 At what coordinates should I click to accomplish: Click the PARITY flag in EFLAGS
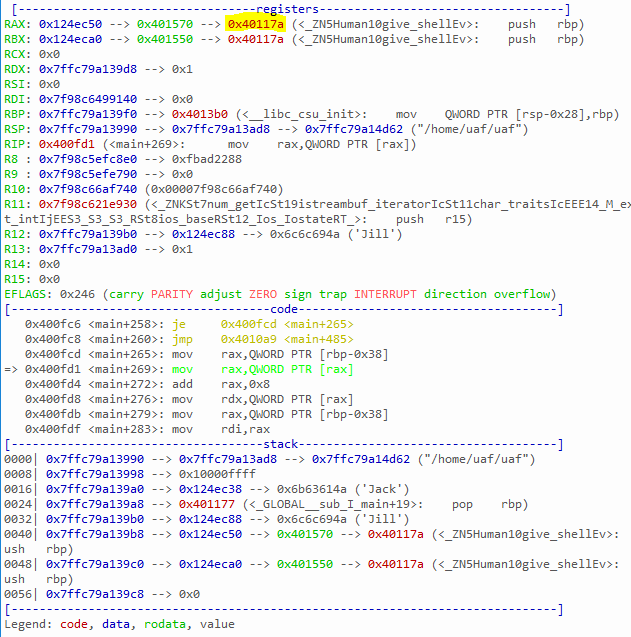coord(172,295)
